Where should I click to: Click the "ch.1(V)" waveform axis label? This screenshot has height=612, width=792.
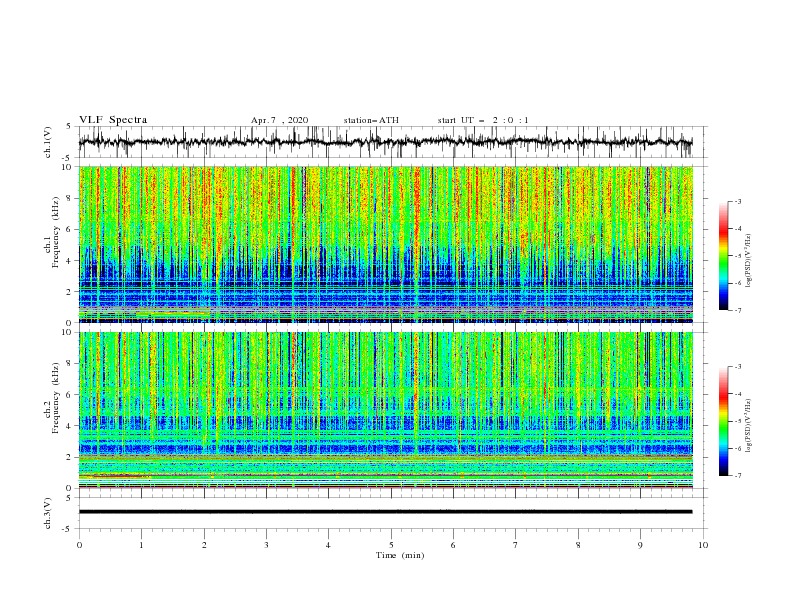pyautogui.click(x=48, y=142)
